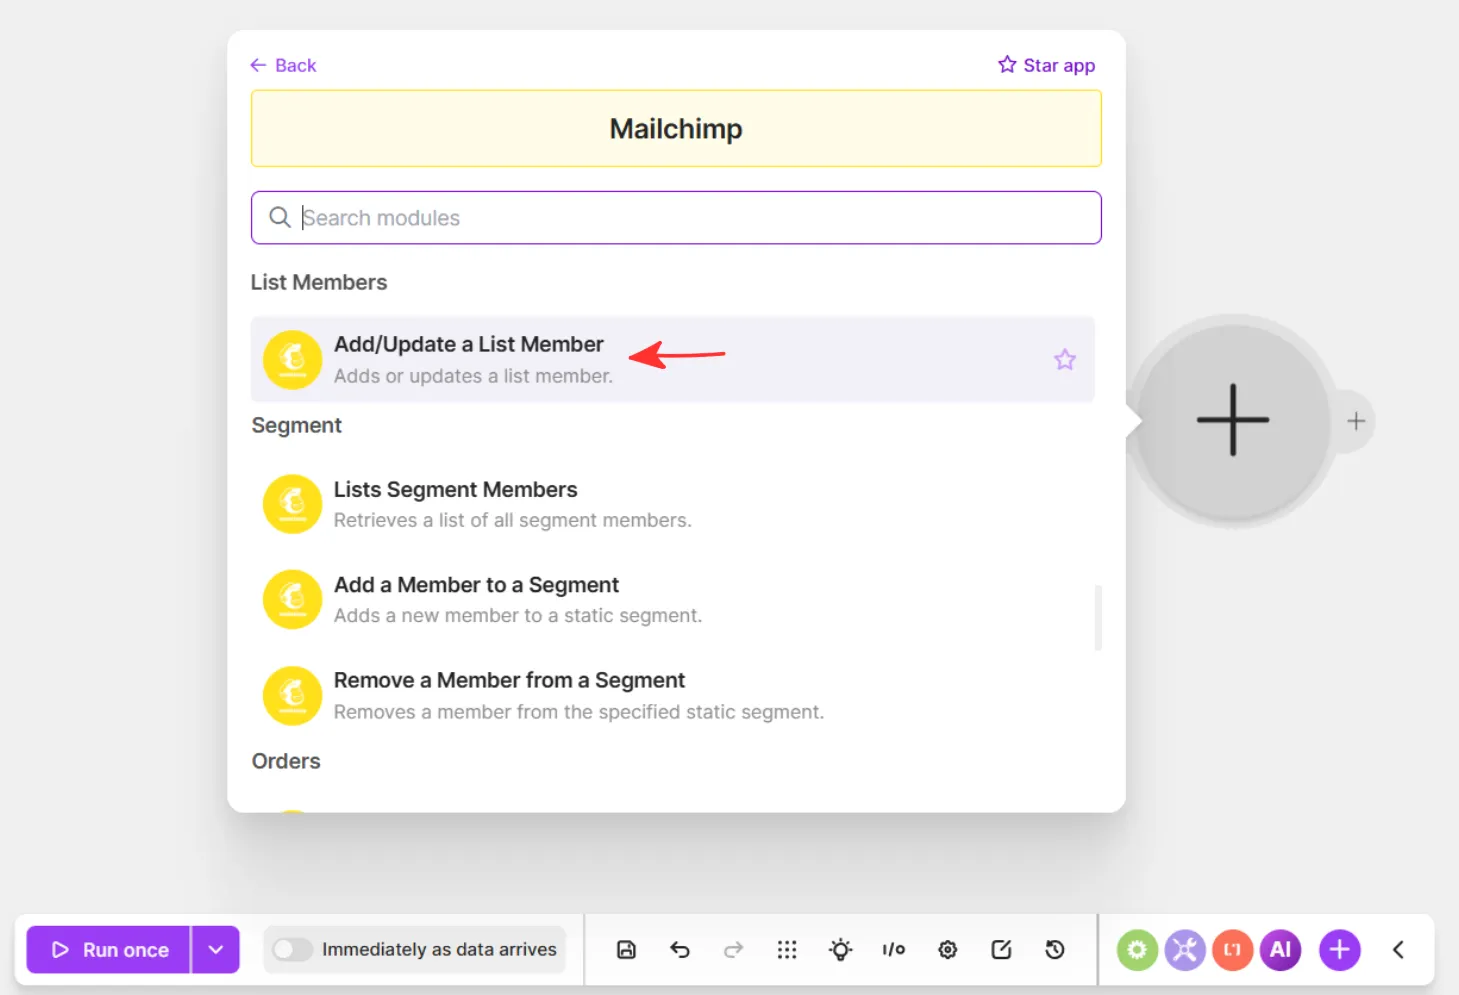Click the List Members section heading
Image resolution: width=1459 pixels, height=995 pixels.
click(319, 282)
